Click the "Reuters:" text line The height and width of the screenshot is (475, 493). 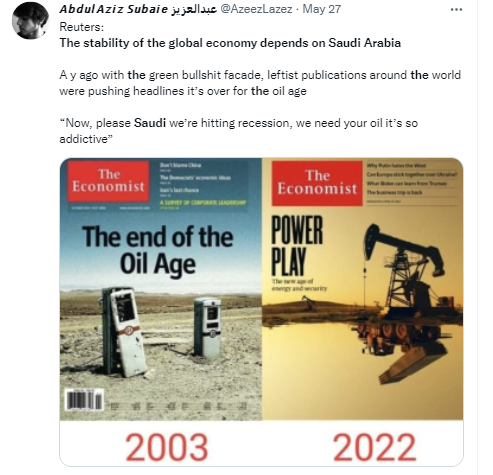click(82, 27)
